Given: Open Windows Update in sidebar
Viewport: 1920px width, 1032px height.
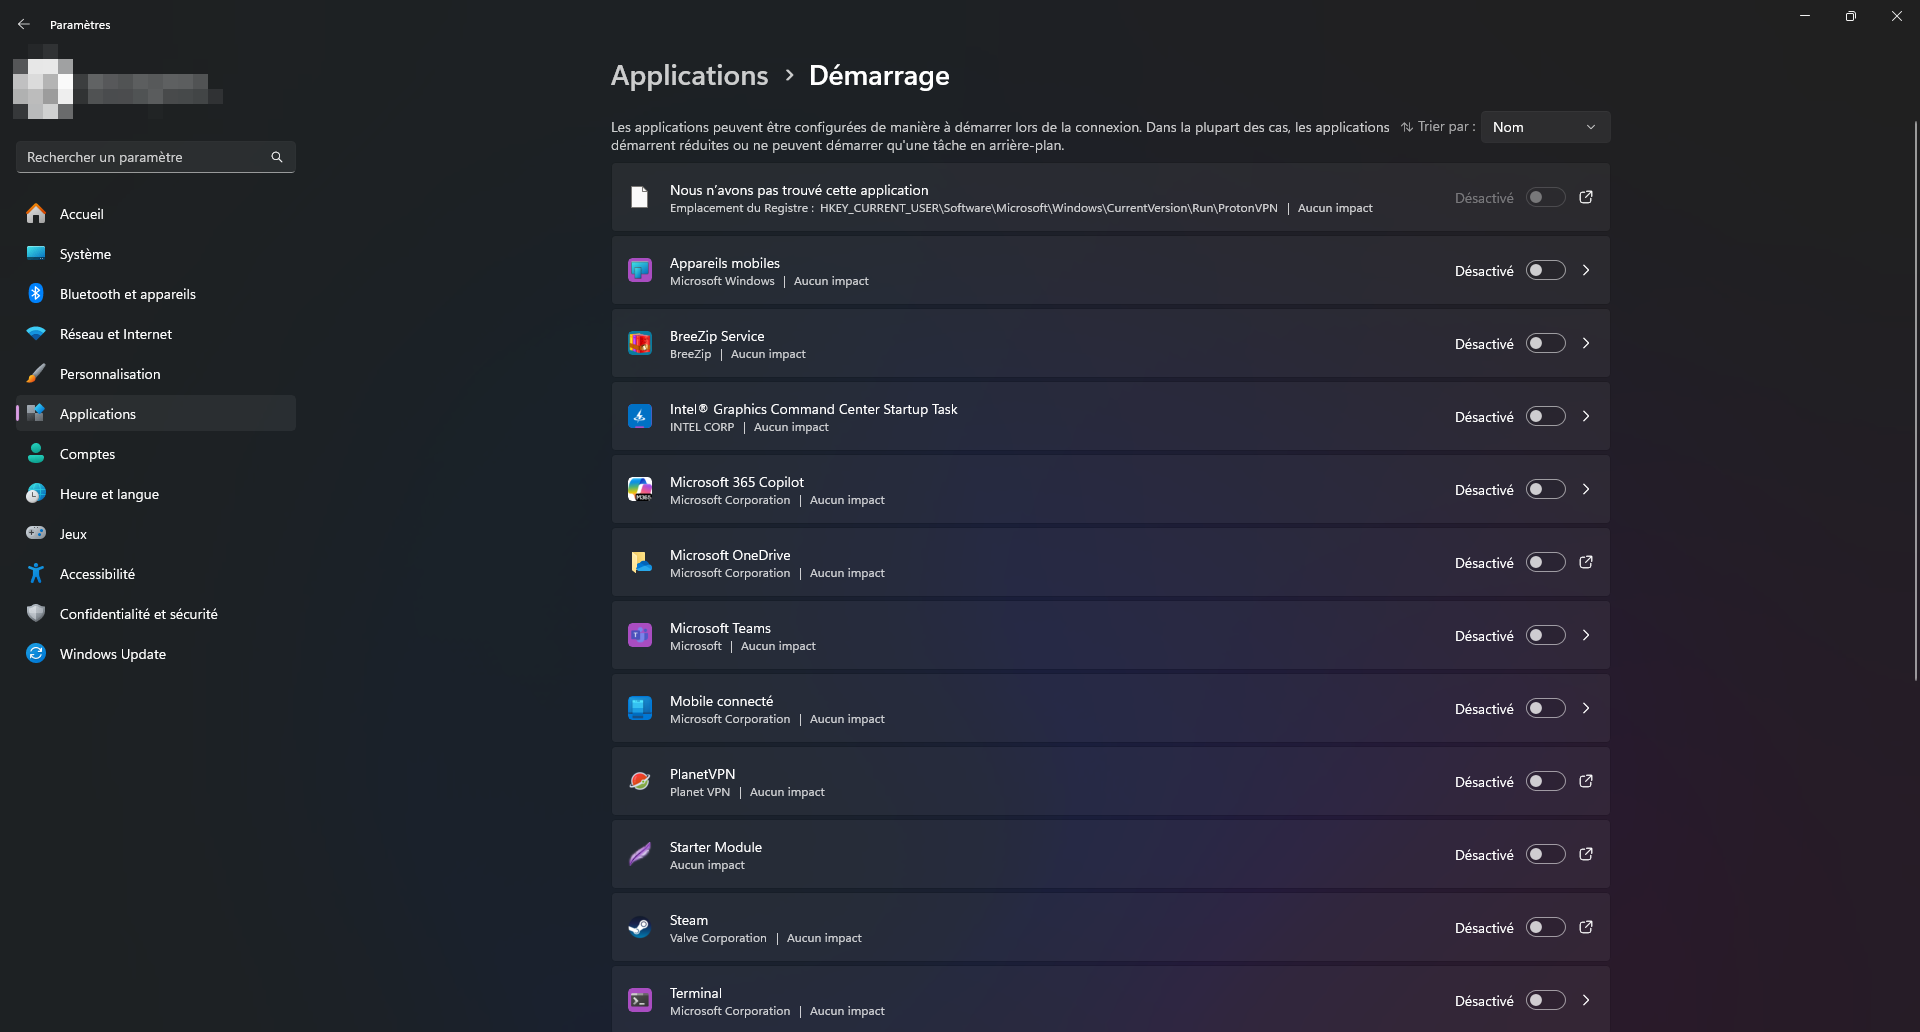Looking at the screenshot, I should click(x=156, y=654).
